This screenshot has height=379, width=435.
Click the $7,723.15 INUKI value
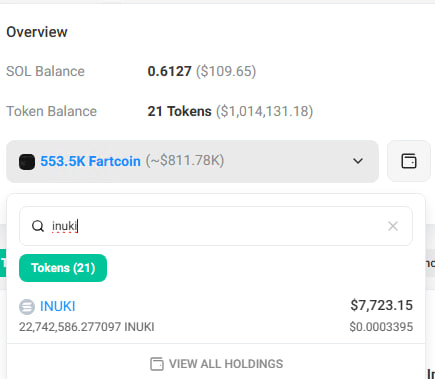(x=381, y=305)
